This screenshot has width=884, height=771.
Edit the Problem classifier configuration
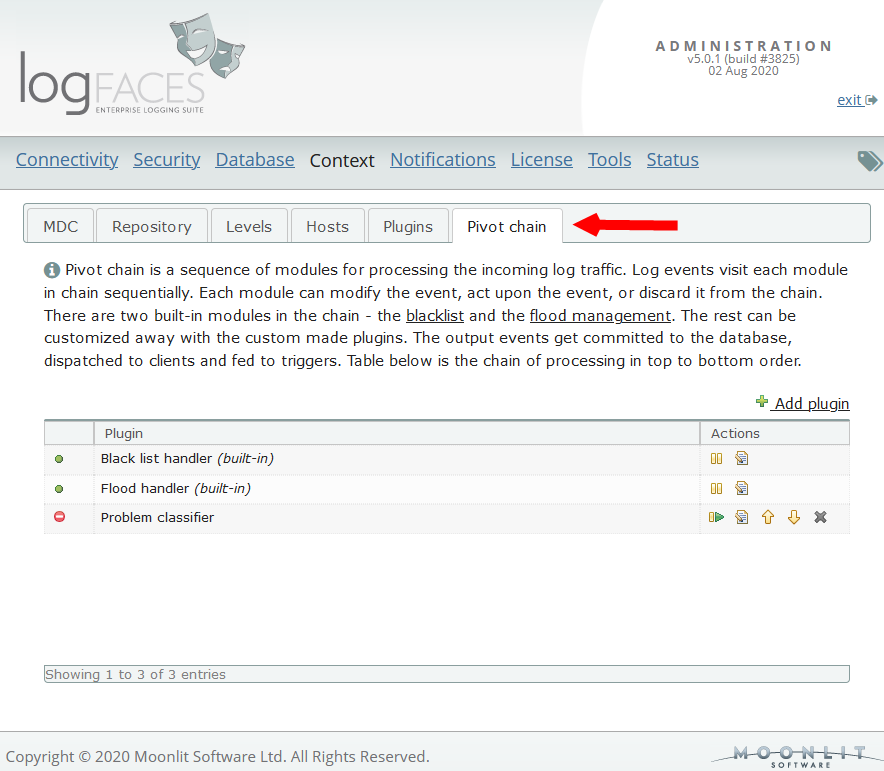[x=742, y=517]
